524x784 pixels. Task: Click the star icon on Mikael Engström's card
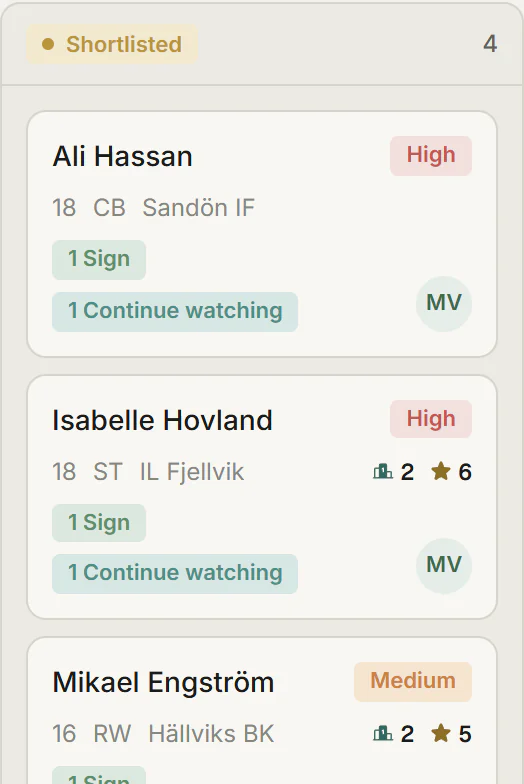[x=440, y=733]
